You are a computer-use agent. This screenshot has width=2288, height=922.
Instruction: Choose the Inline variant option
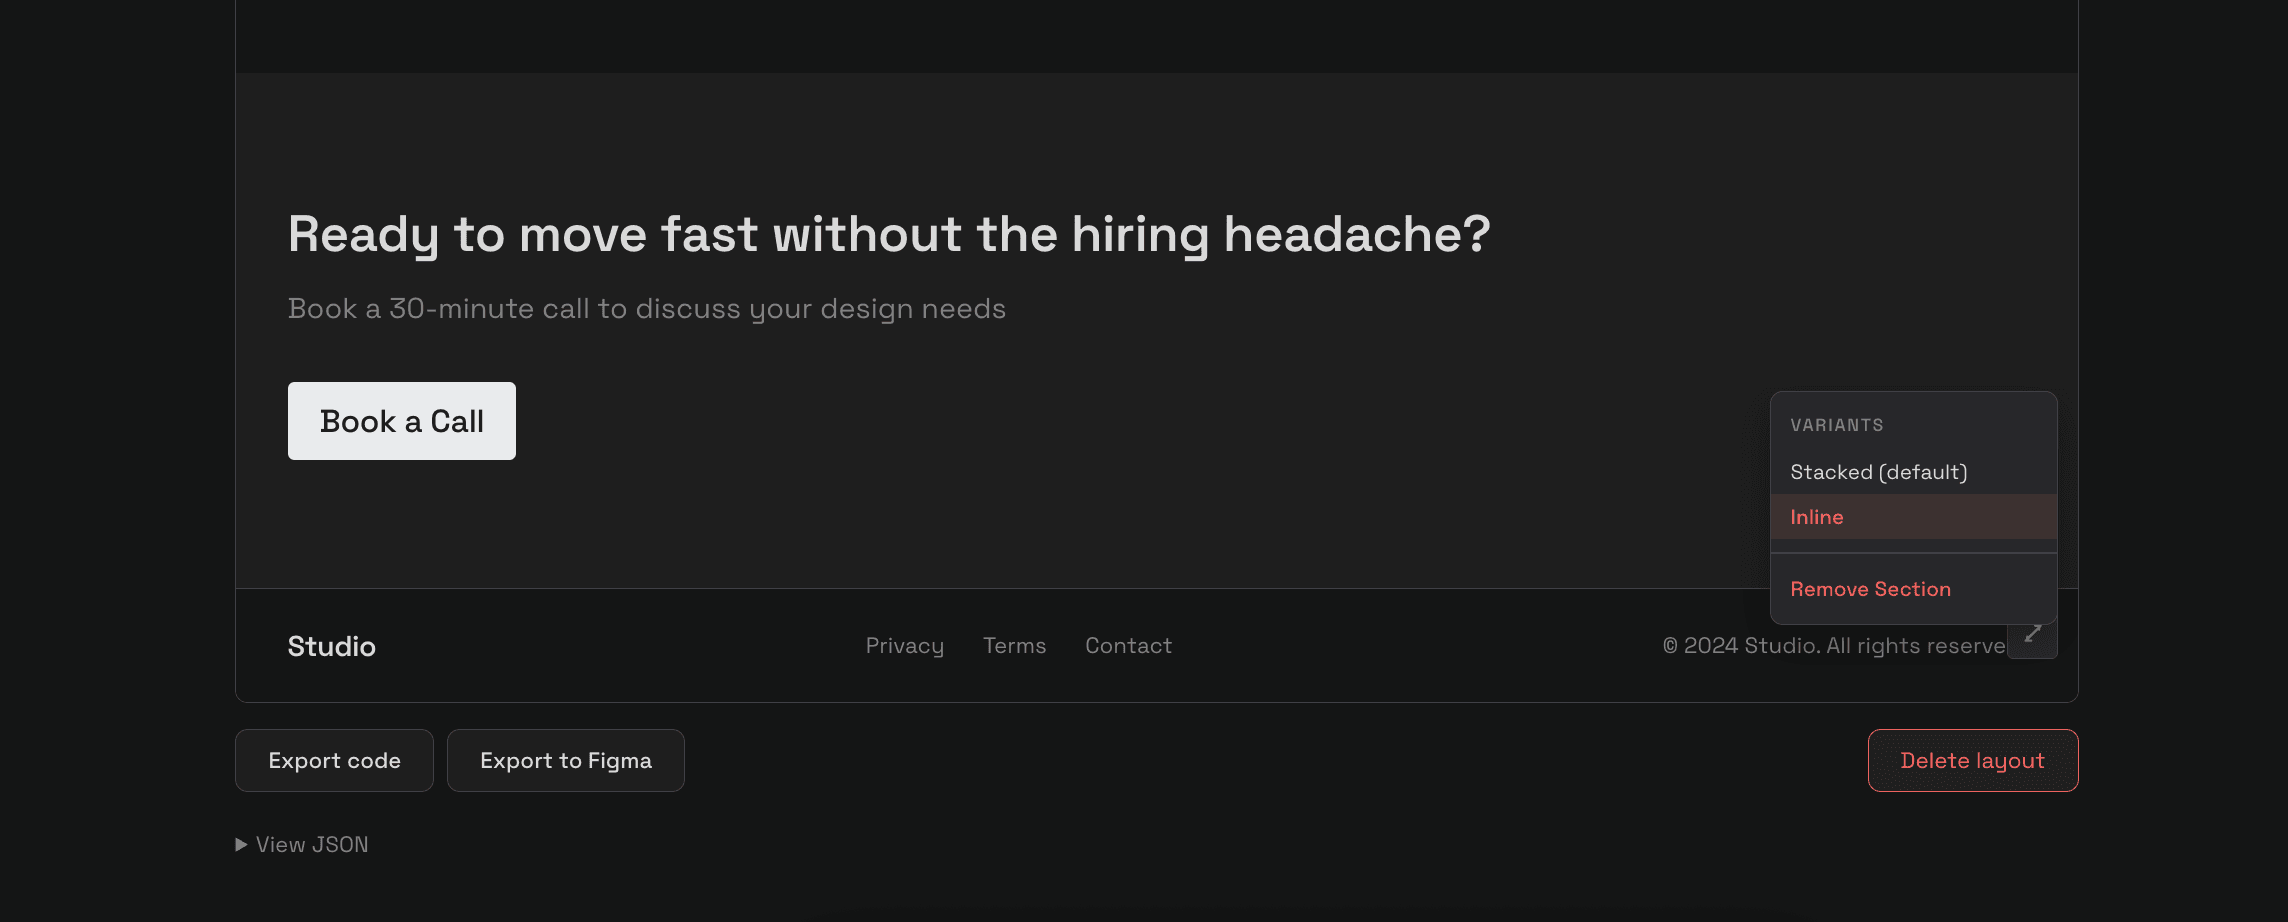(x=1816, y=517)
